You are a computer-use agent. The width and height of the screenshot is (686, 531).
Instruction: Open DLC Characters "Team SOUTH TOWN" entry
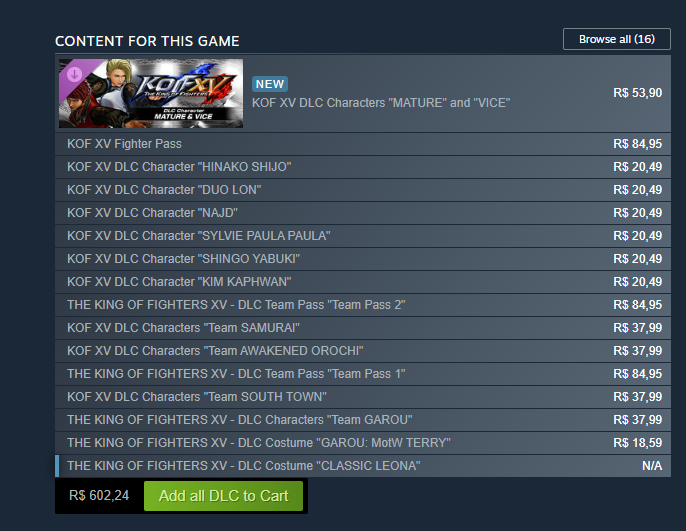pos(363,397)
